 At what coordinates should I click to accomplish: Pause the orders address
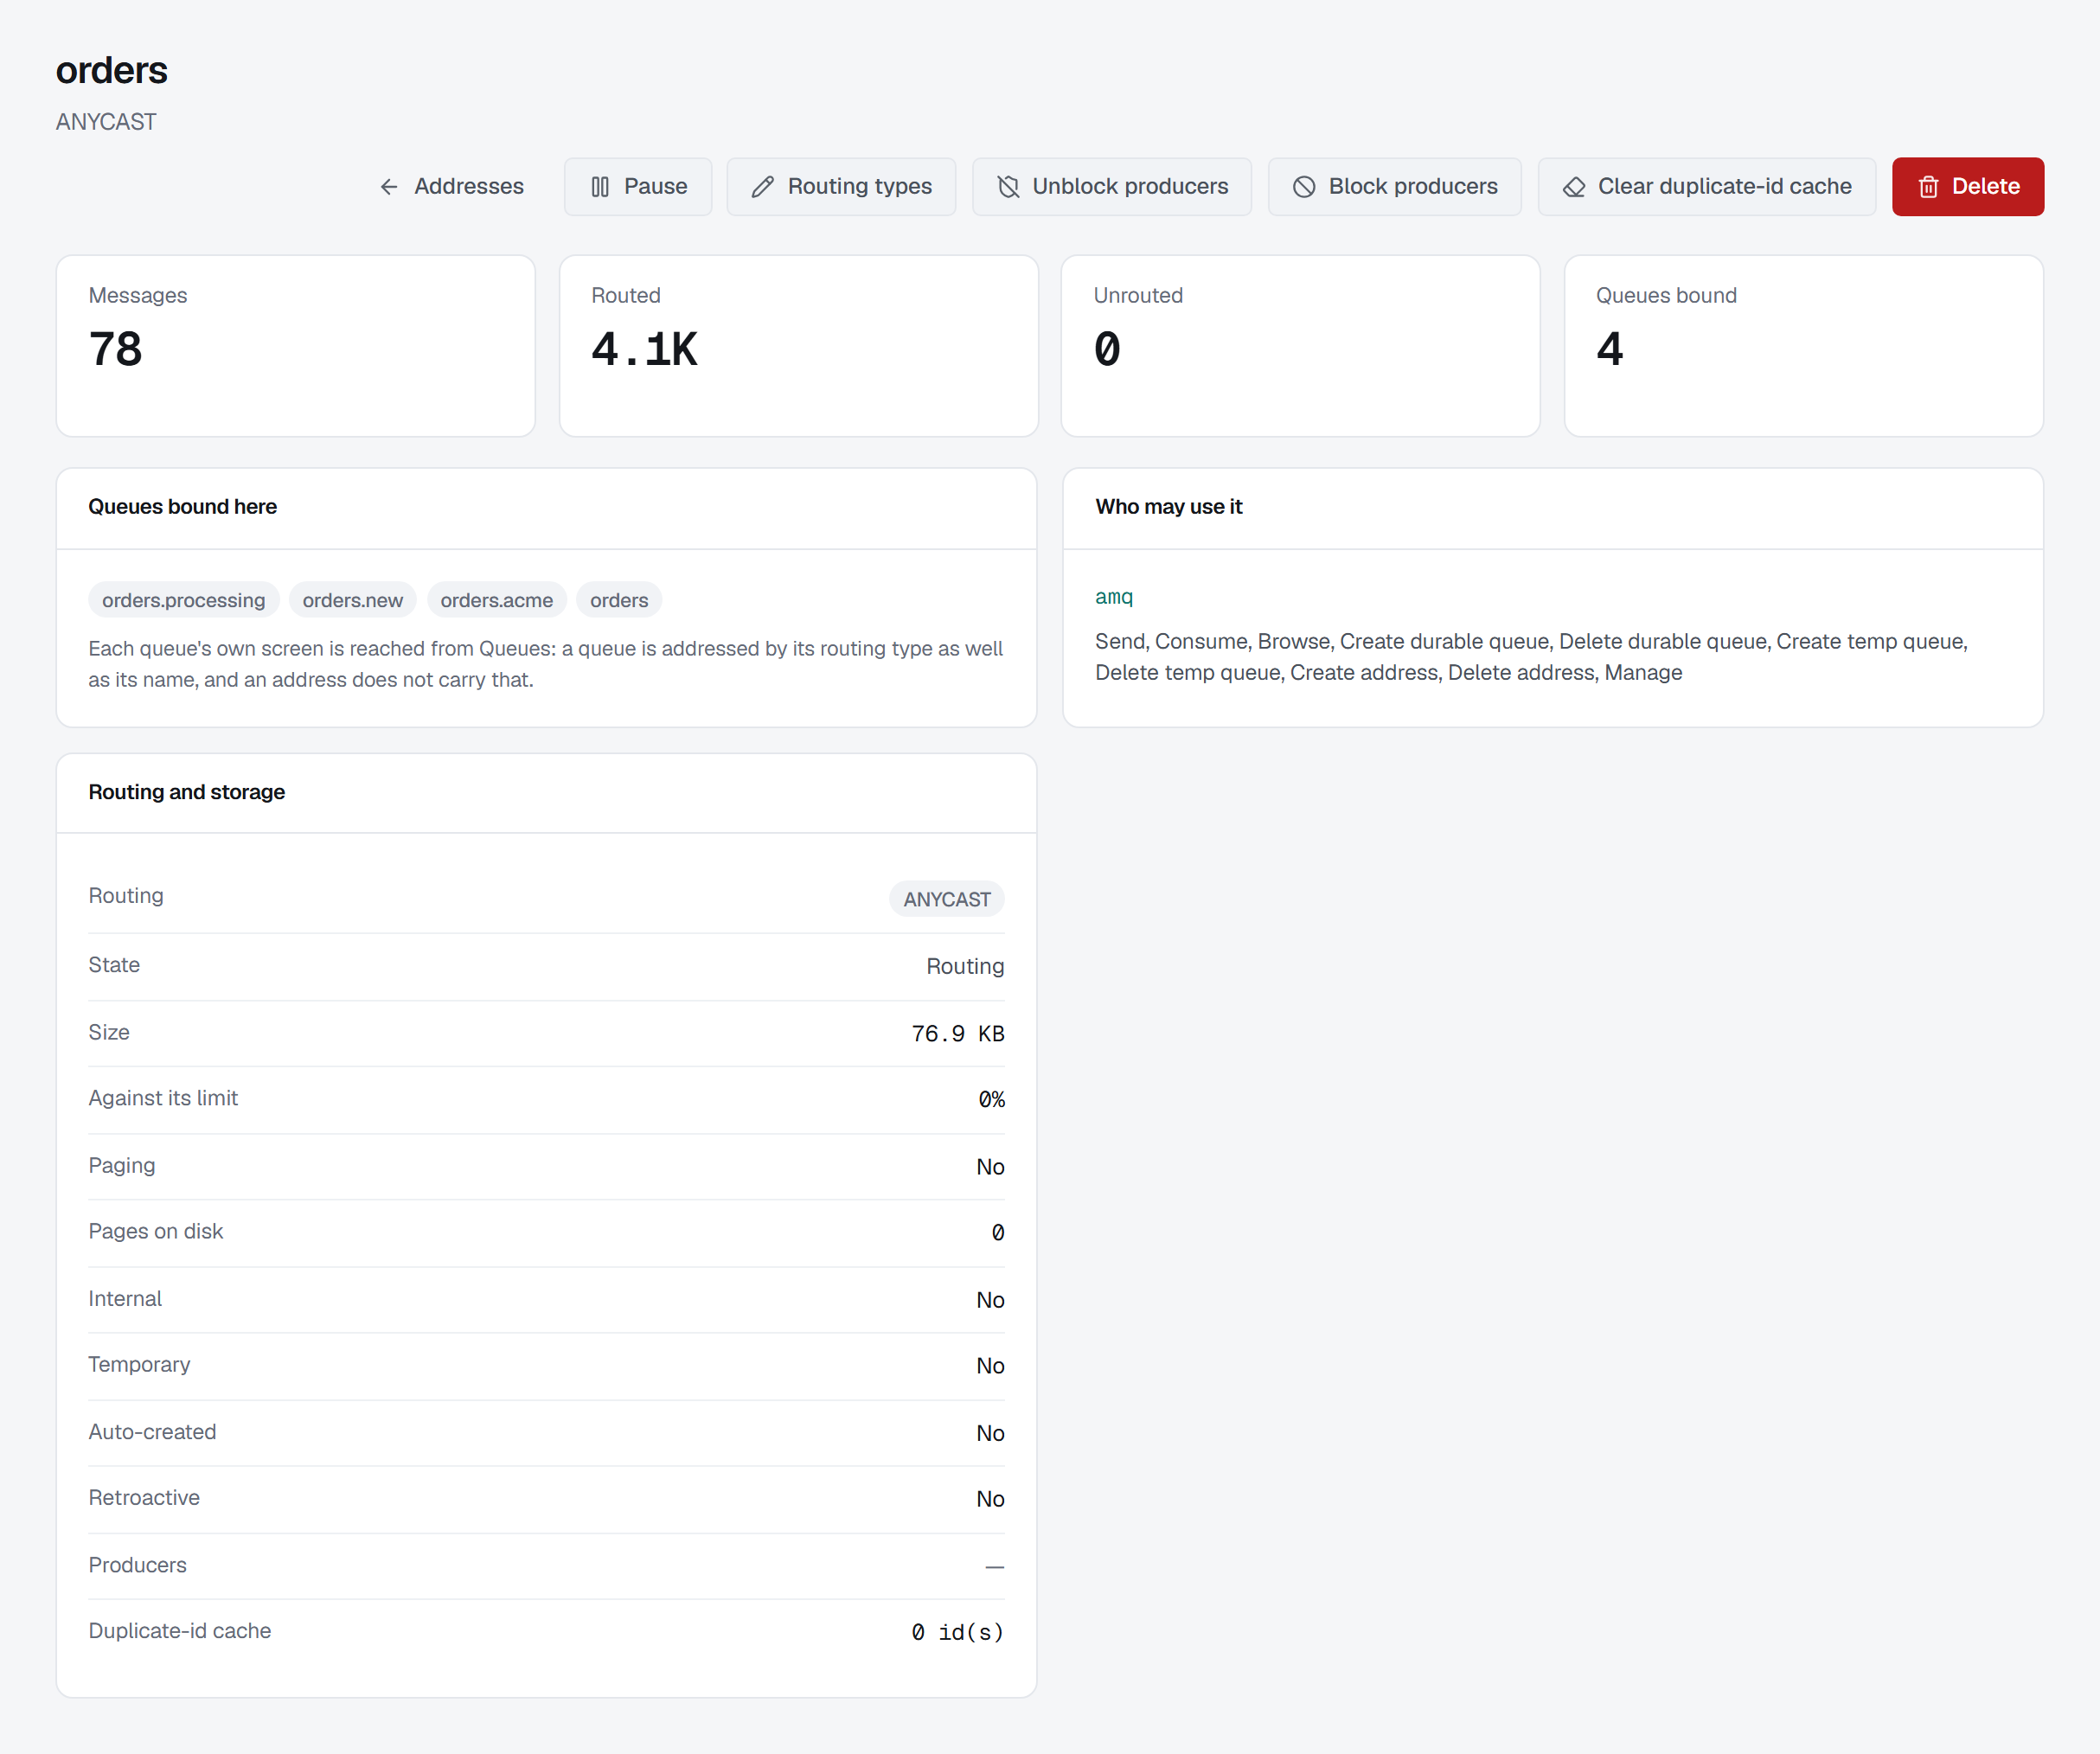click(x=638, y=187)
